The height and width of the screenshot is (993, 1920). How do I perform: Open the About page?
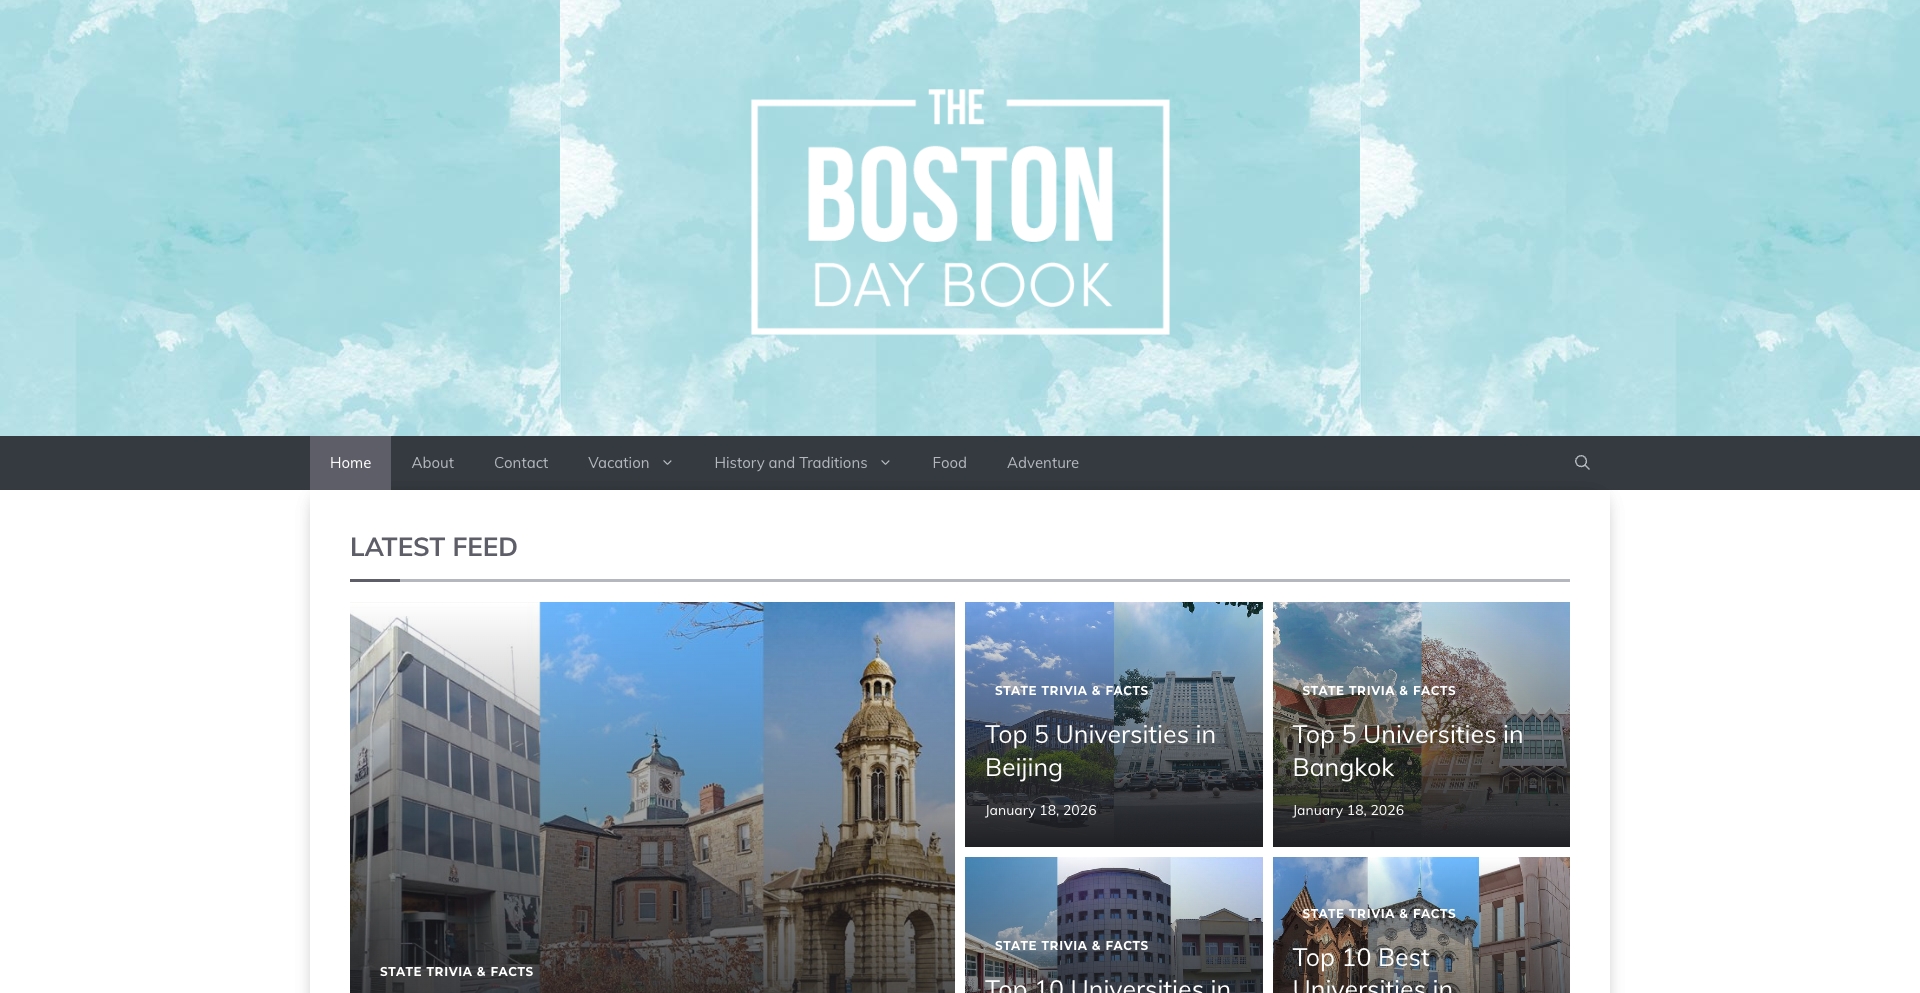tap(432, 462)
